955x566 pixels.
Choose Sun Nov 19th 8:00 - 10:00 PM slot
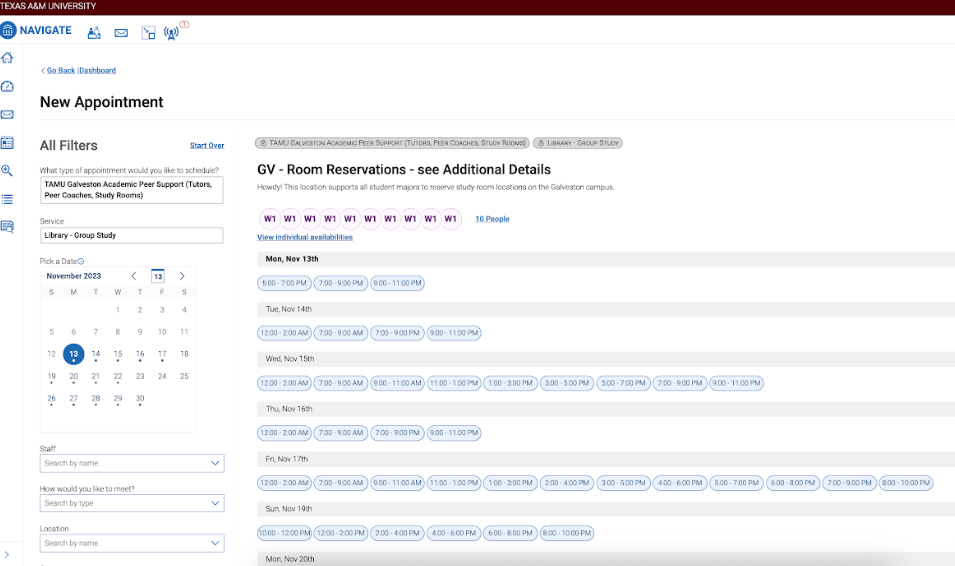[567, 533]
